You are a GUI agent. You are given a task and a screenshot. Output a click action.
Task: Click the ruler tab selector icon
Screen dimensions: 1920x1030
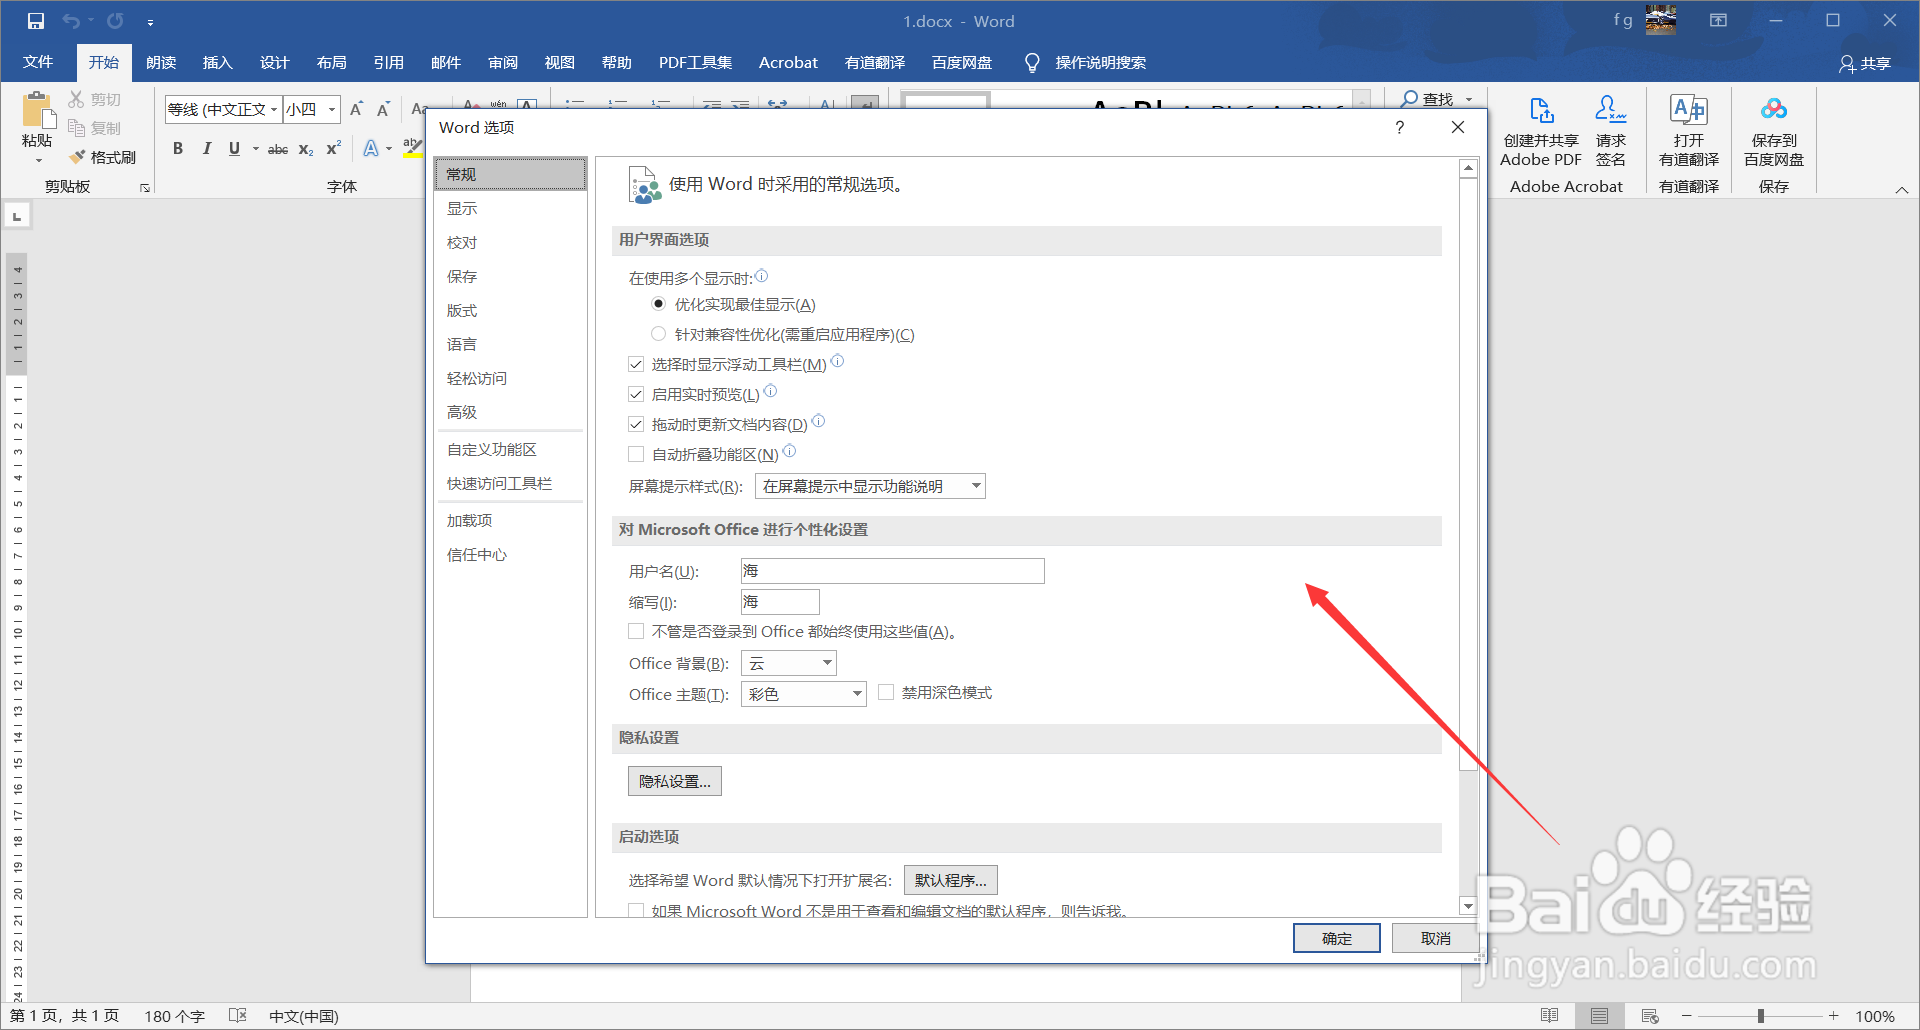pos(17,215)
